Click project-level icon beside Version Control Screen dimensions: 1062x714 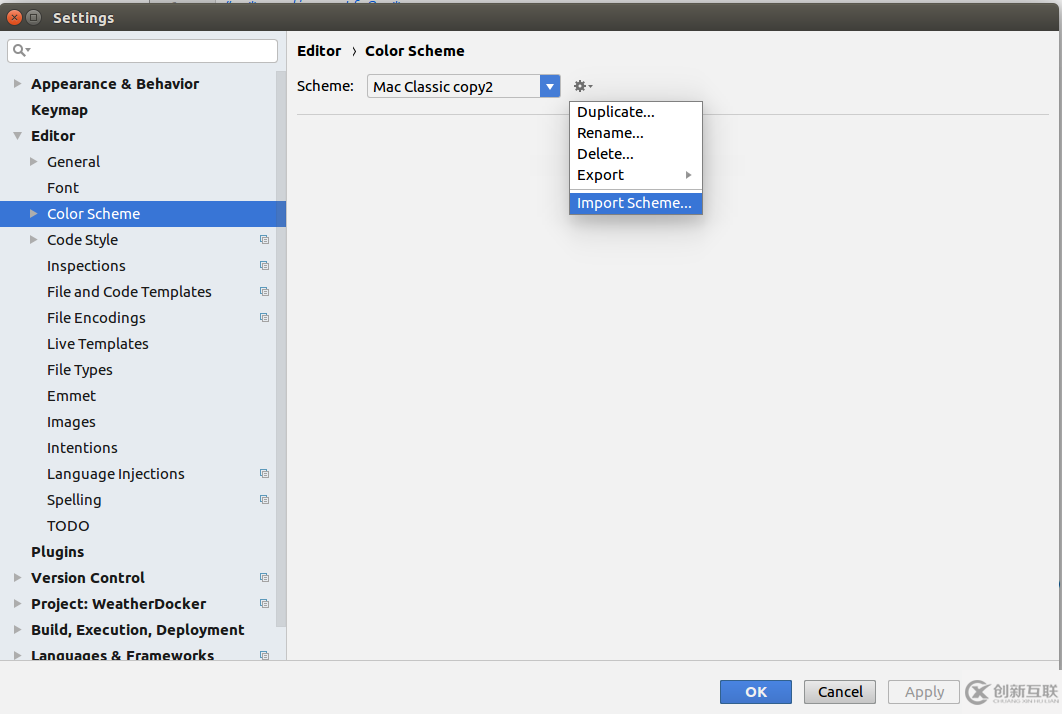tap(264, 578)
